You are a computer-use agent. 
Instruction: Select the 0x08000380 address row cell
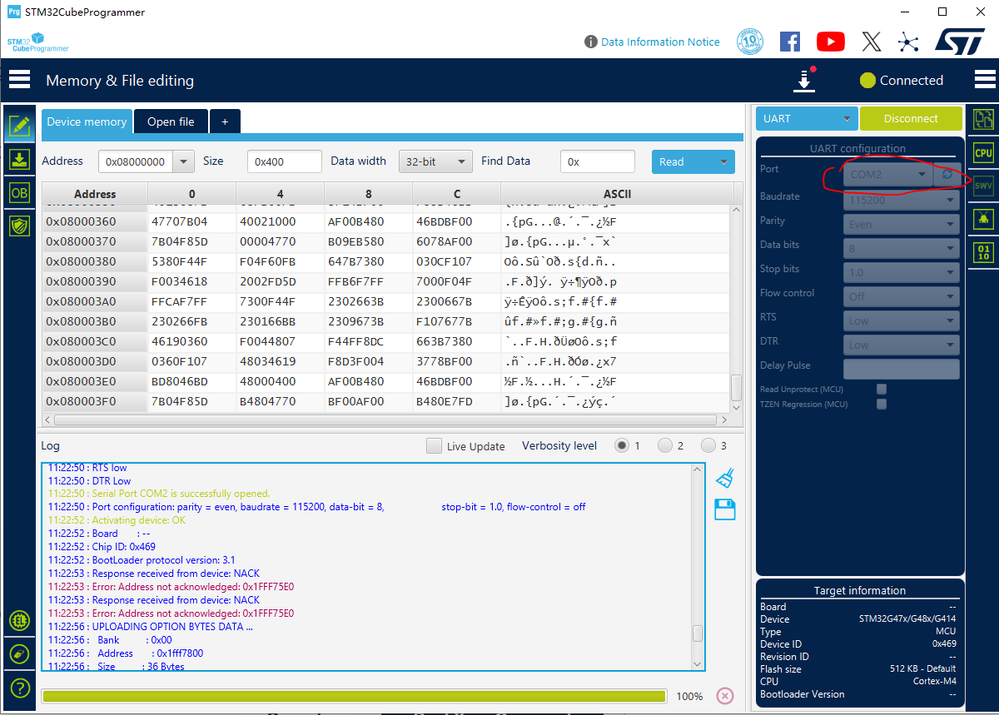coord(95,261)
